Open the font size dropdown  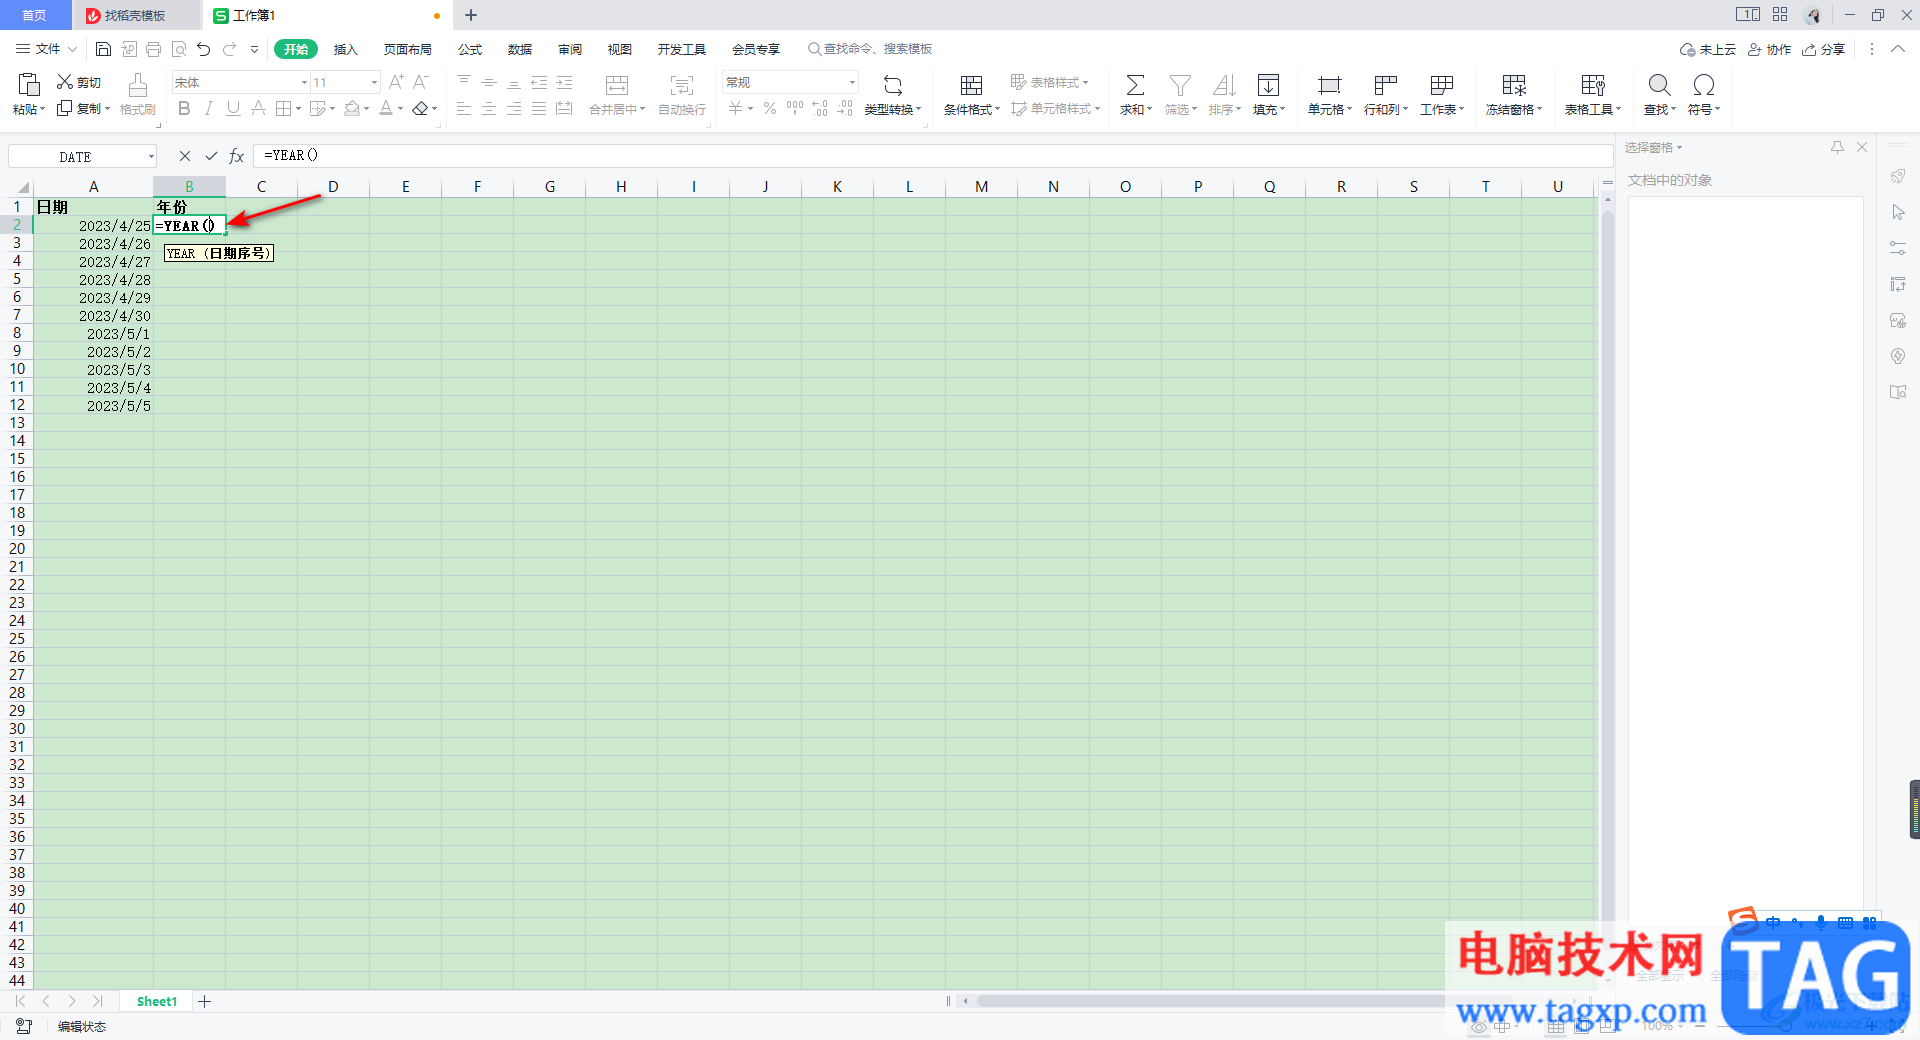(375, 82)
